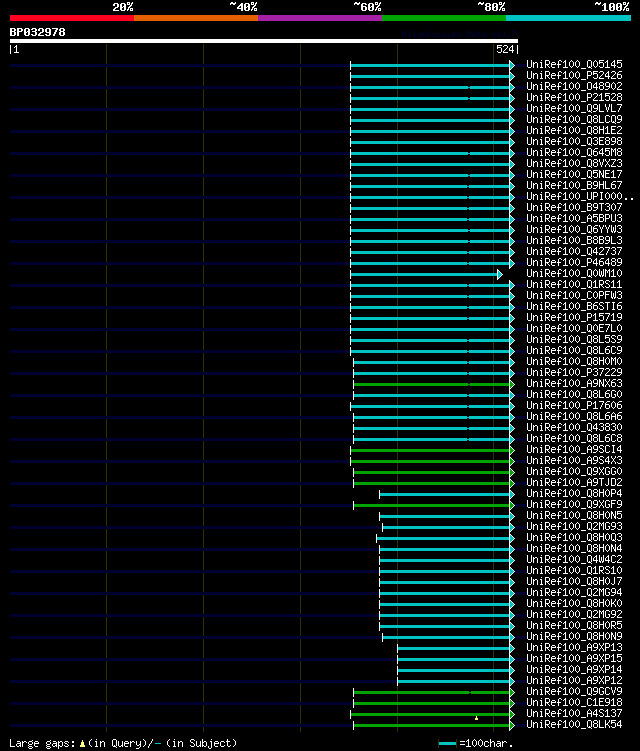Click the orange ~40% identity legend segment

(196, 18)
